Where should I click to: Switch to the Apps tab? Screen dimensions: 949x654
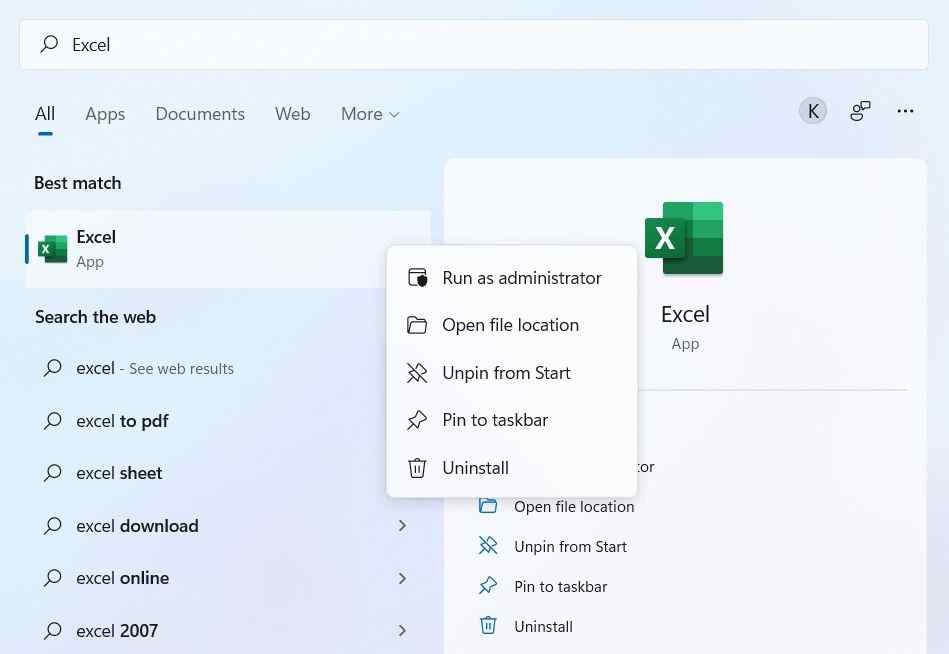105,114
